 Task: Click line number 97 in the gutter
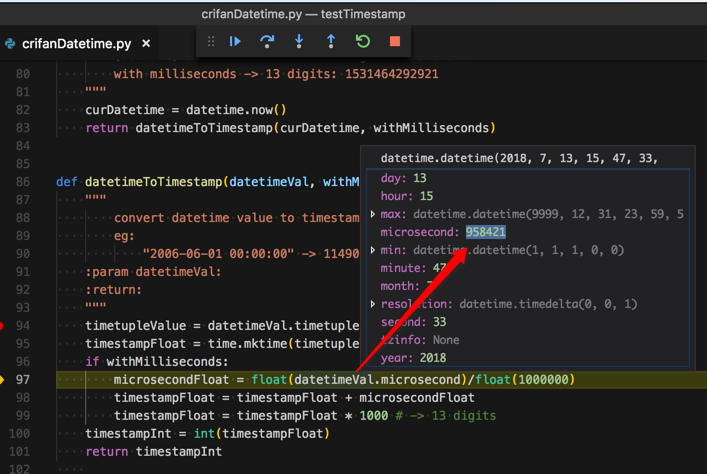[23, 380]
